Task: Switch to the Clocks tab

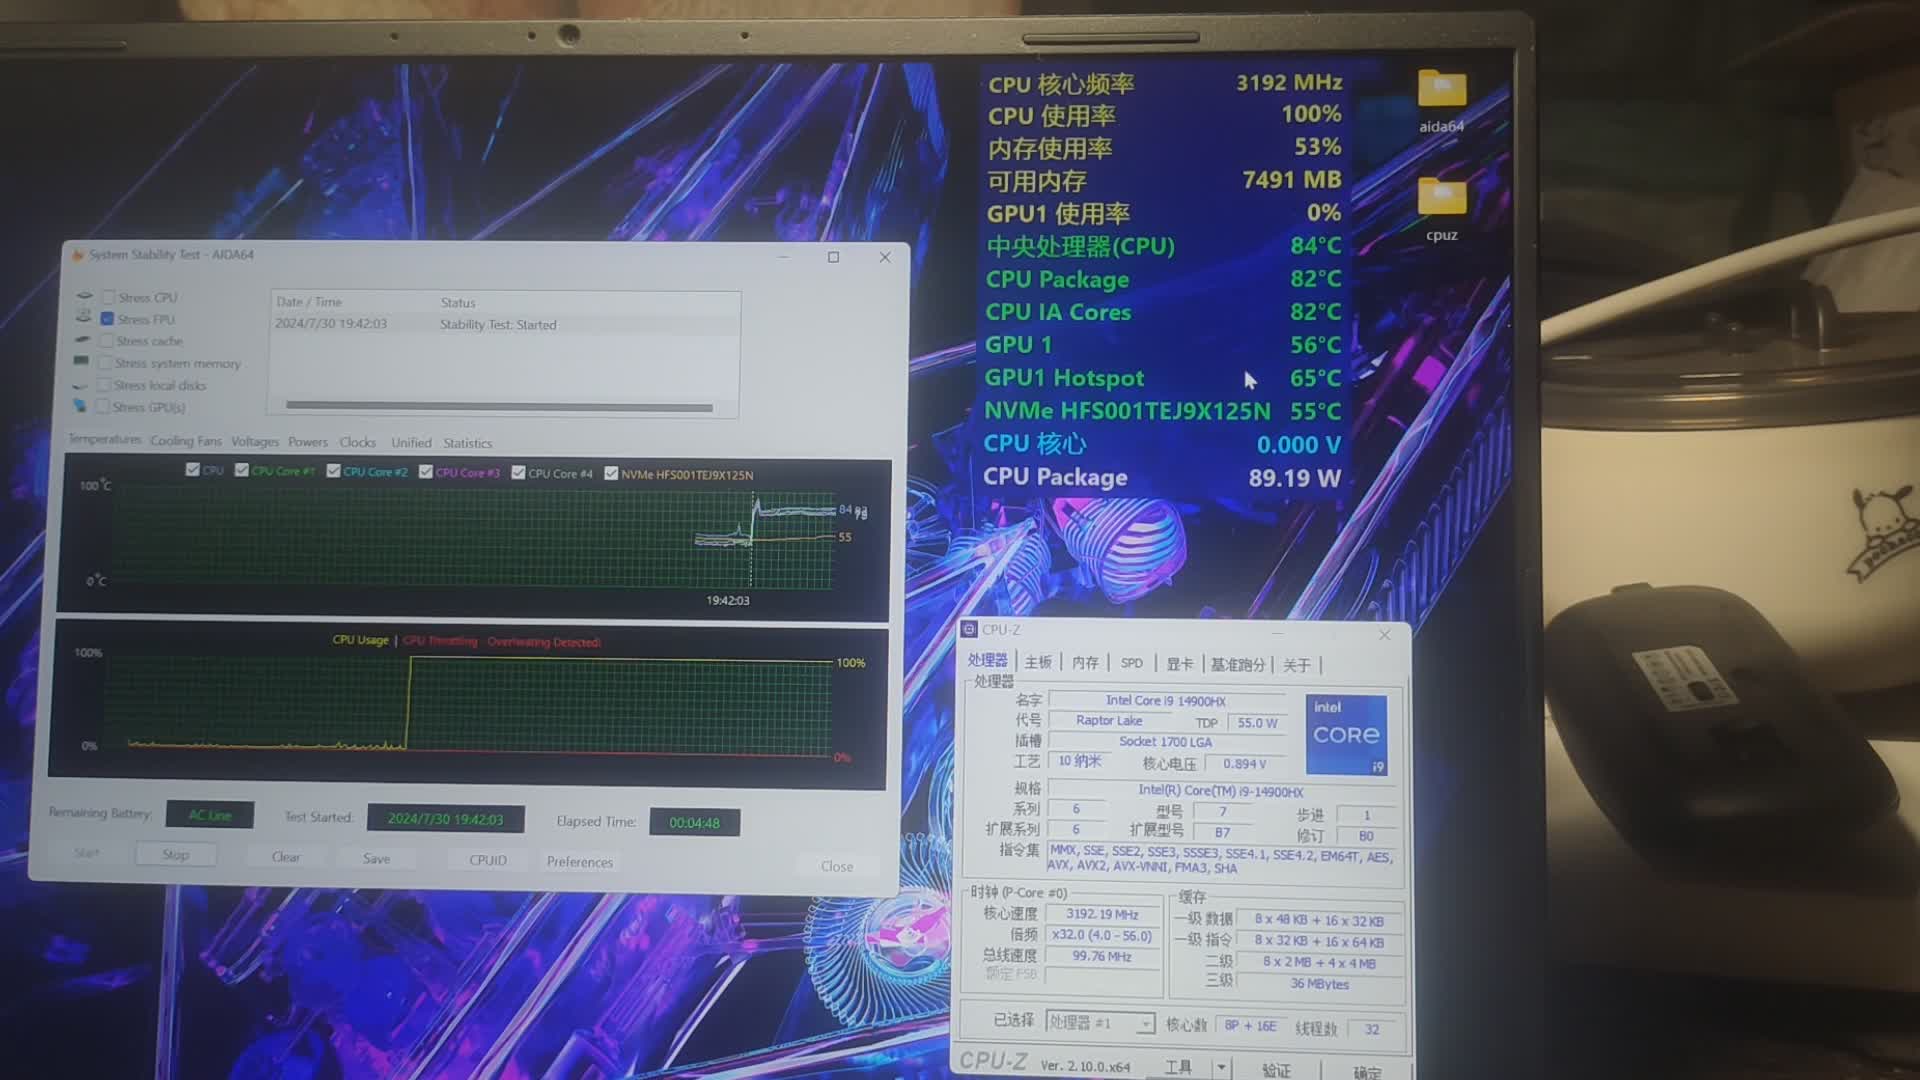Action: [357, 442]
